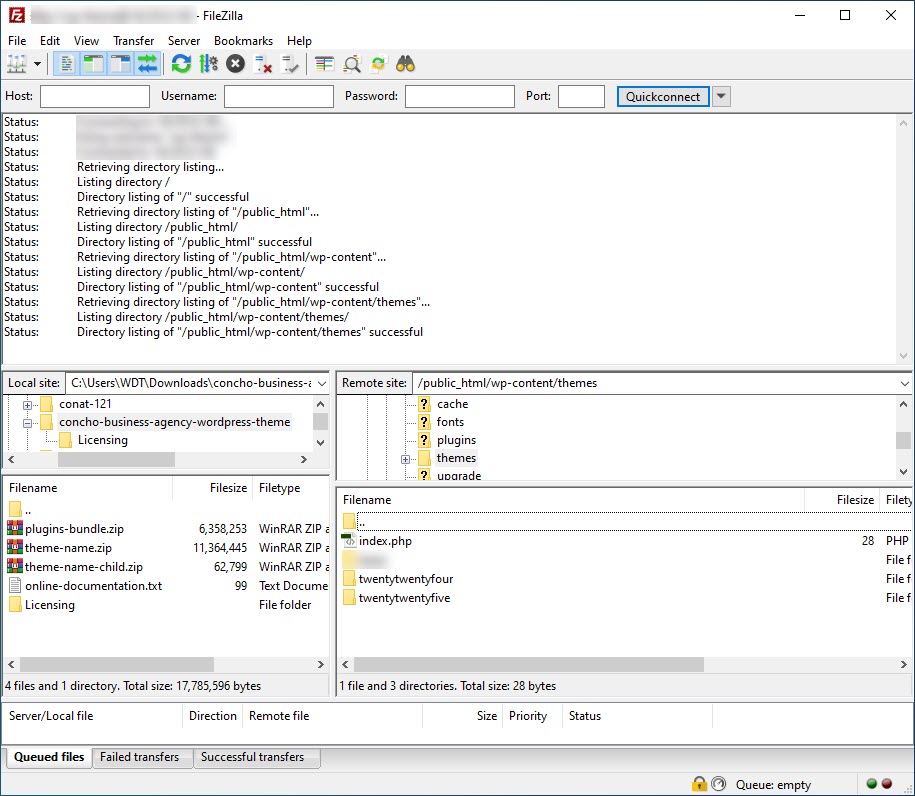915x796 pixels.
Task: Click message log scroll up arrow
Action: click(903, 123)
